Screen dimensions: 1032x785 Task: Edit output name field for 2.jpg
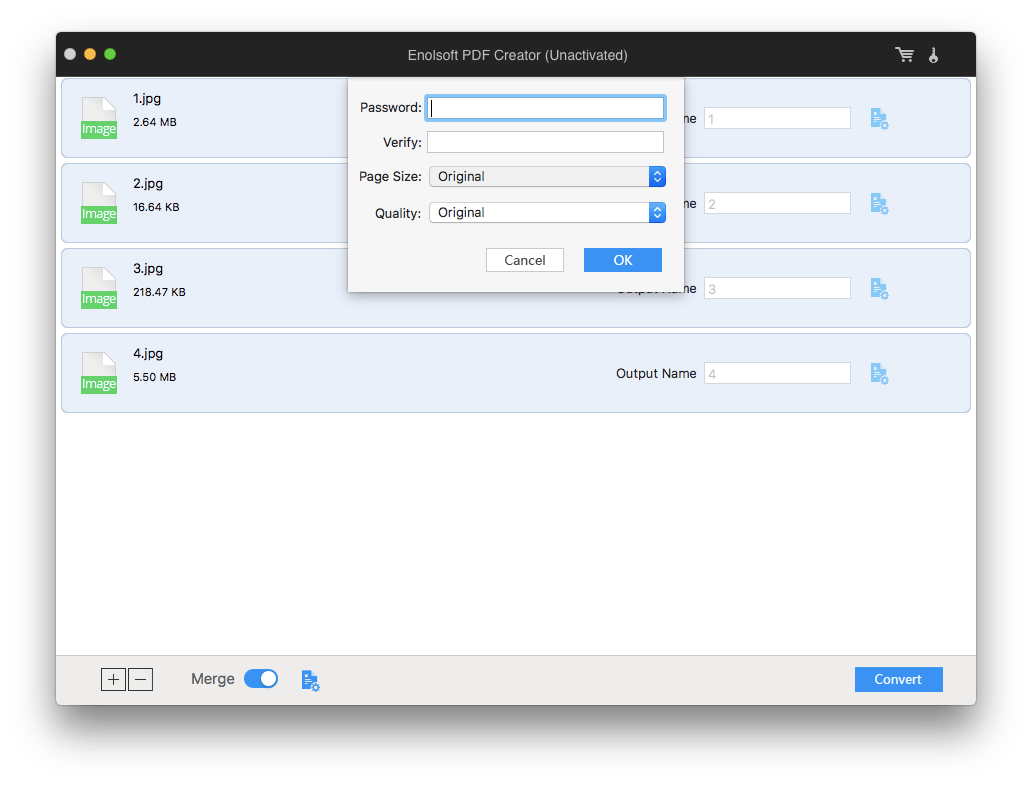coord(777,204)
